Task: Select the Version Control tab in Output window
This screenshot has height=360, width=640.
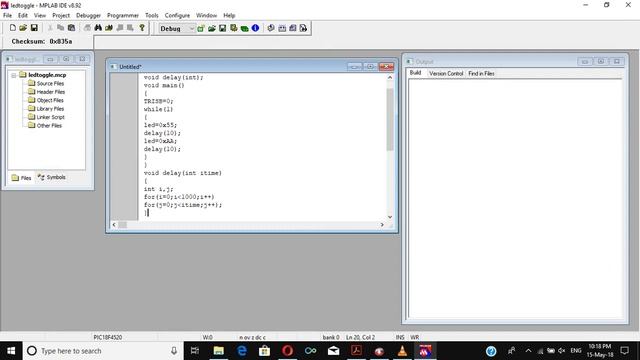Action: coord(446,73)
